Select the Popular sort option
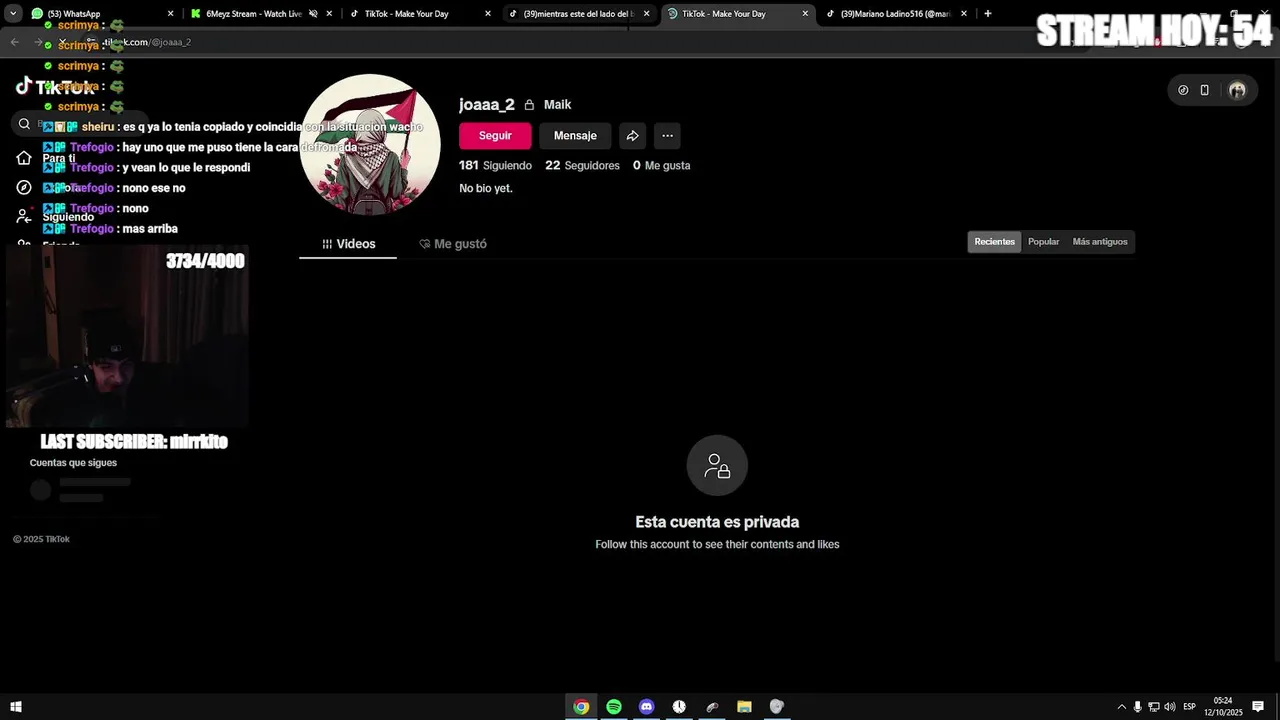This screenshot has width=1280, height=720. tap(1043, 242)
